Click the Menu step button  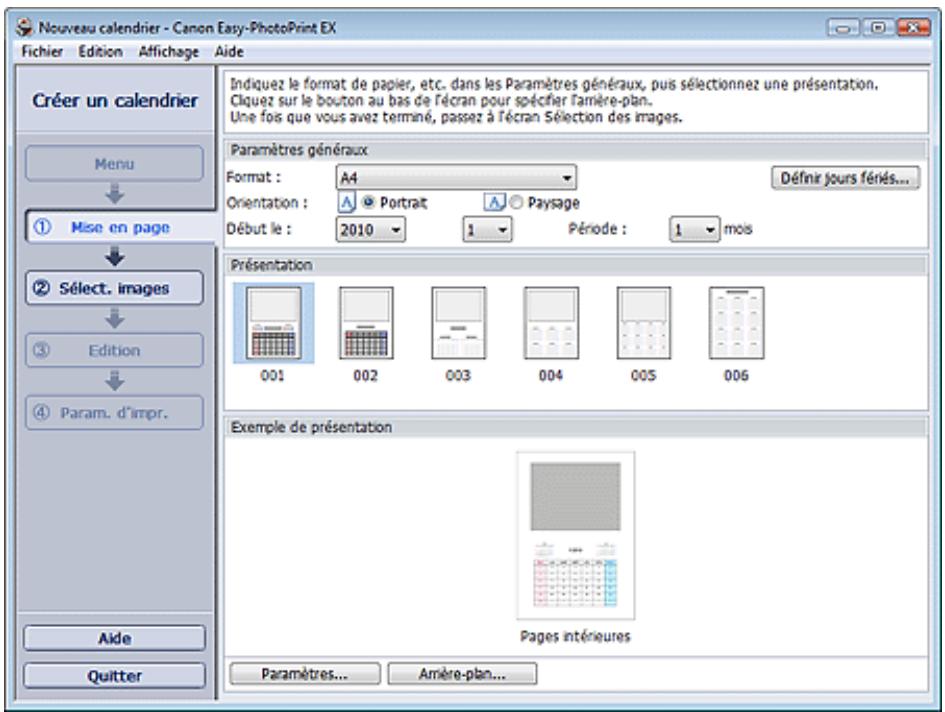click(115, 163)
